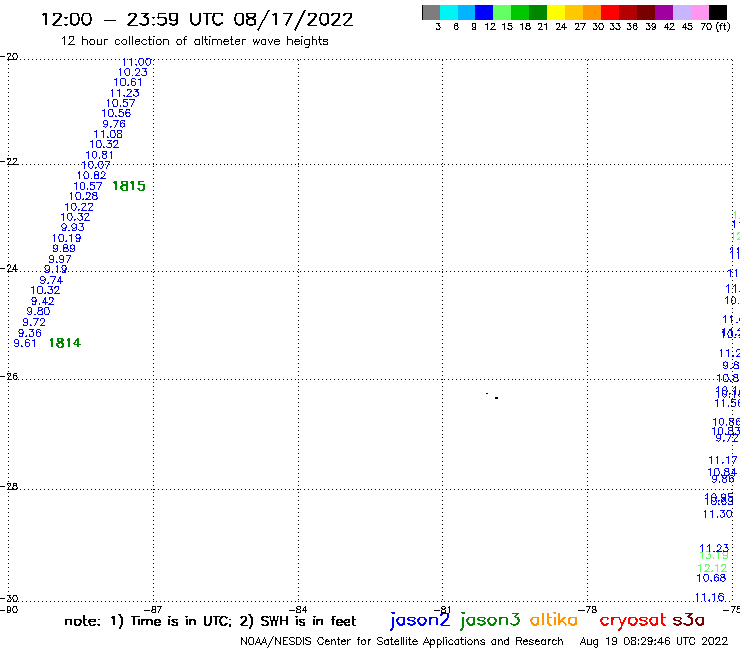Select the 10.56 wave height value

pos(116,113)
